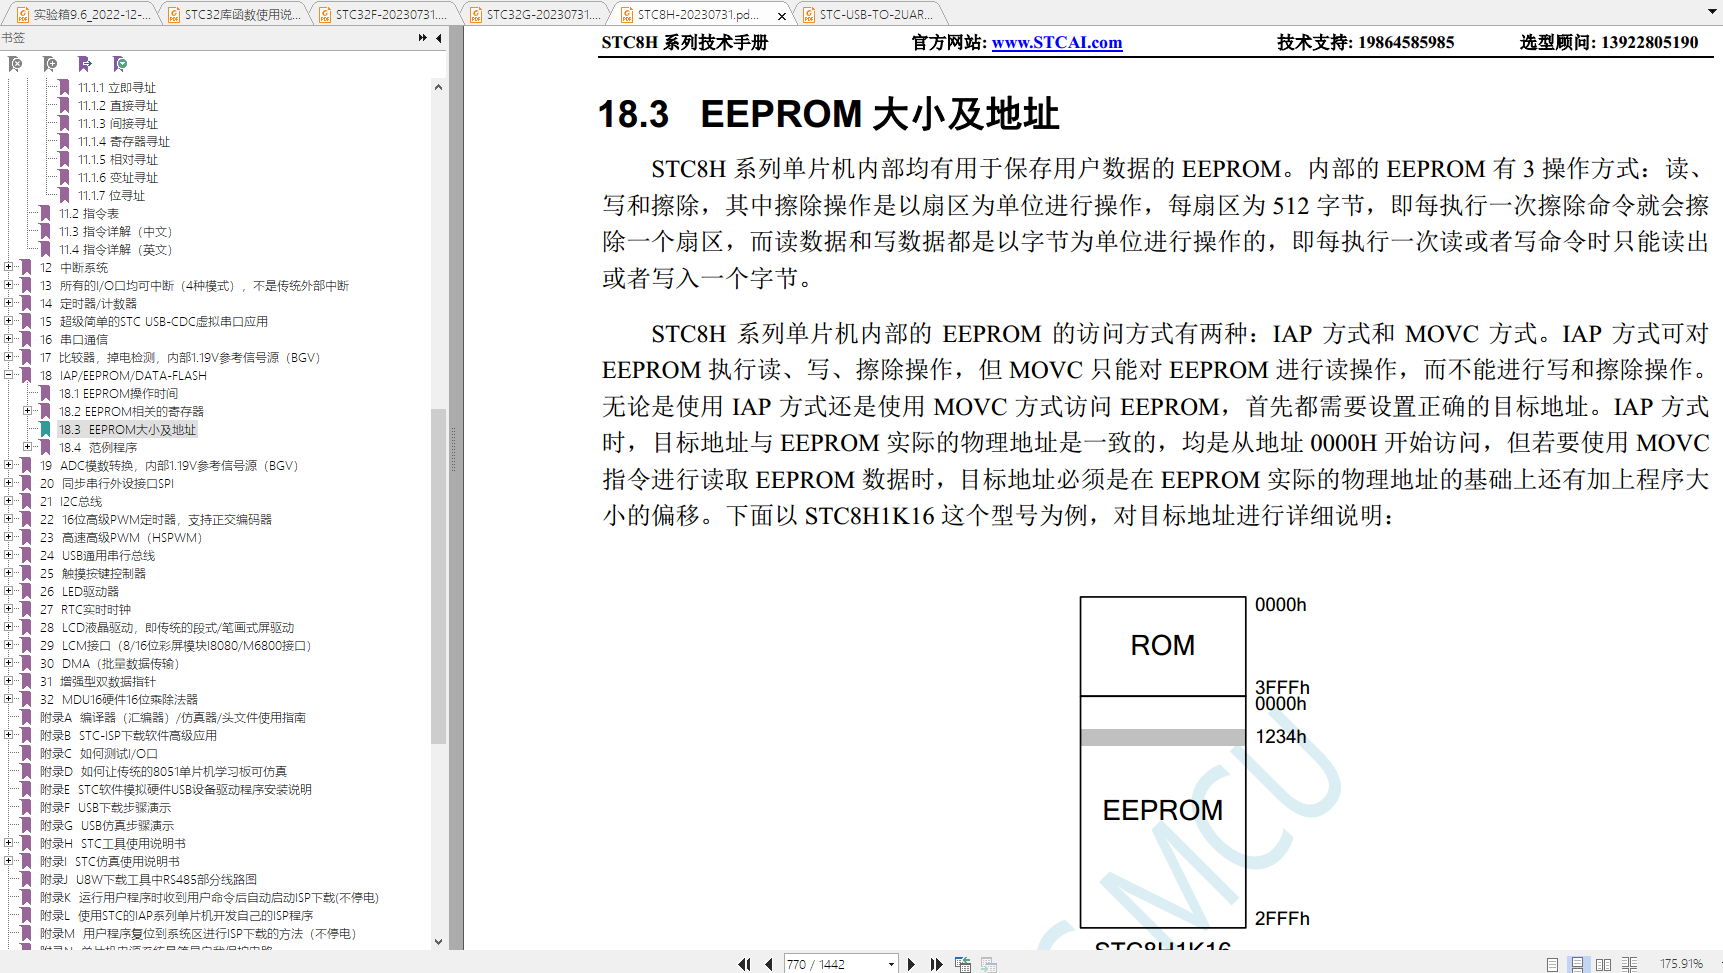
Task: Open the tab list dropdown arrow
Action: (1712, 13)
